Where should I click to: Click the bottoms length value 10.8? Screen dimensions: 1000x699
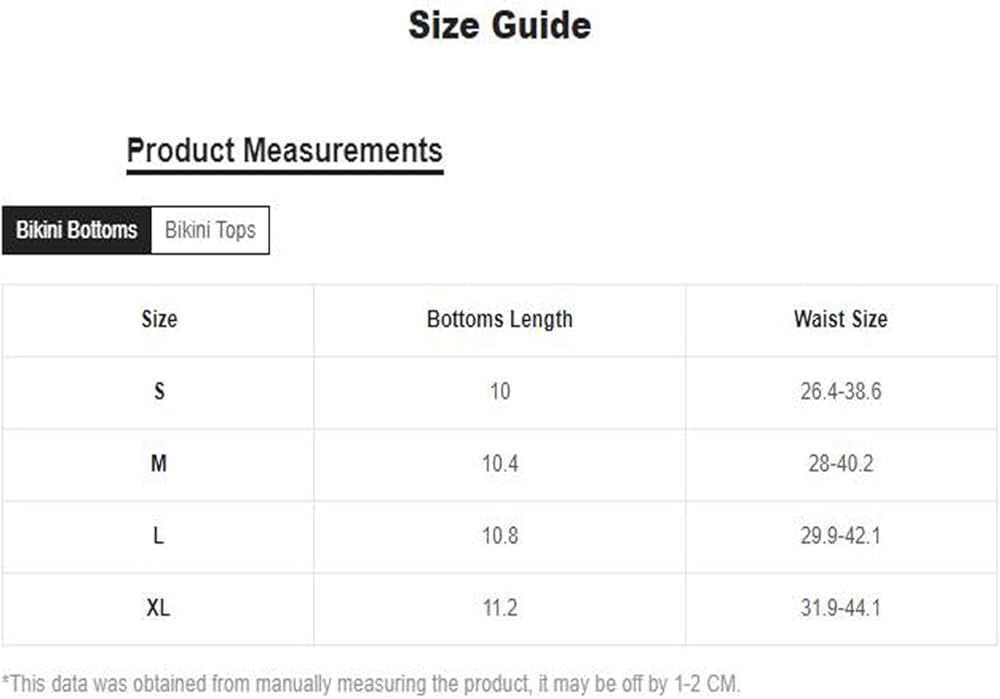[x=499, y=536]
